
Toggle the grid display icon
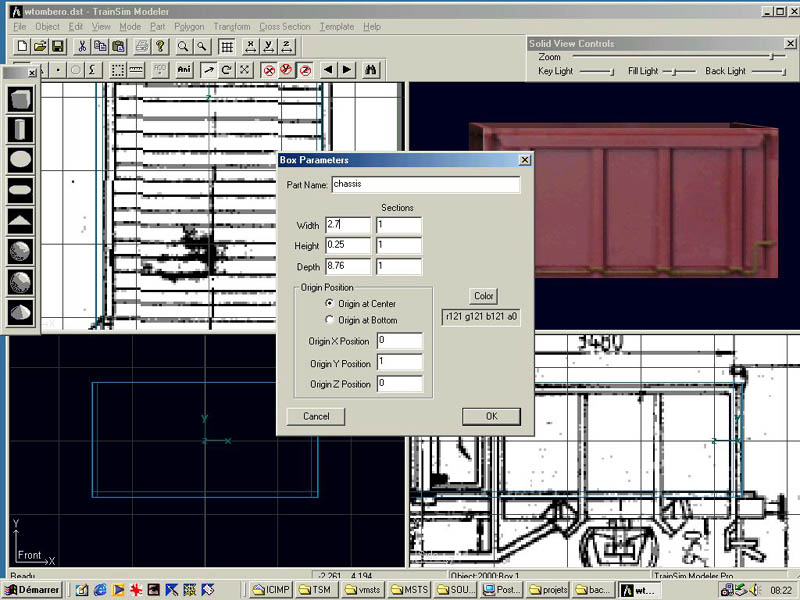(x=227, y=46)
